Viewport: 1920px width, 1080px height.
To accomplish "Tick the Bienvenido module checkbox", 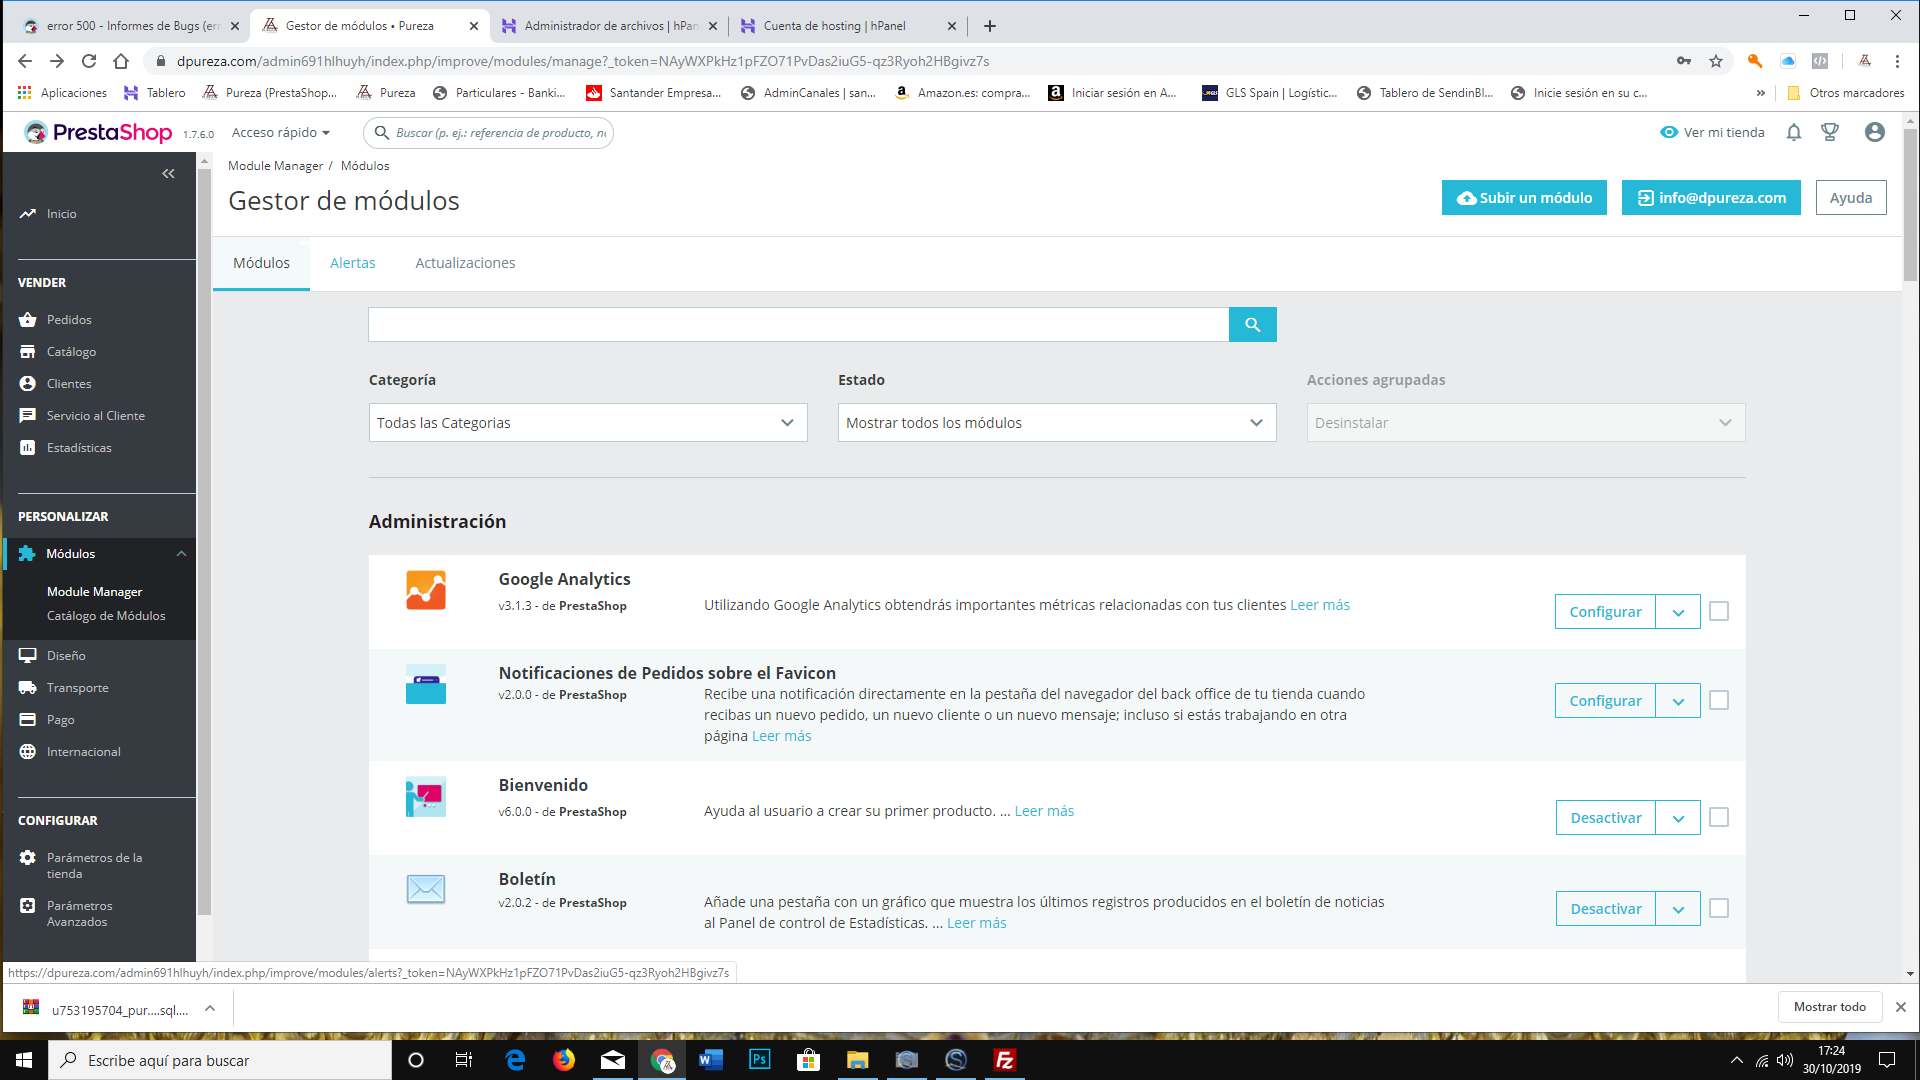I will 1719,818.
